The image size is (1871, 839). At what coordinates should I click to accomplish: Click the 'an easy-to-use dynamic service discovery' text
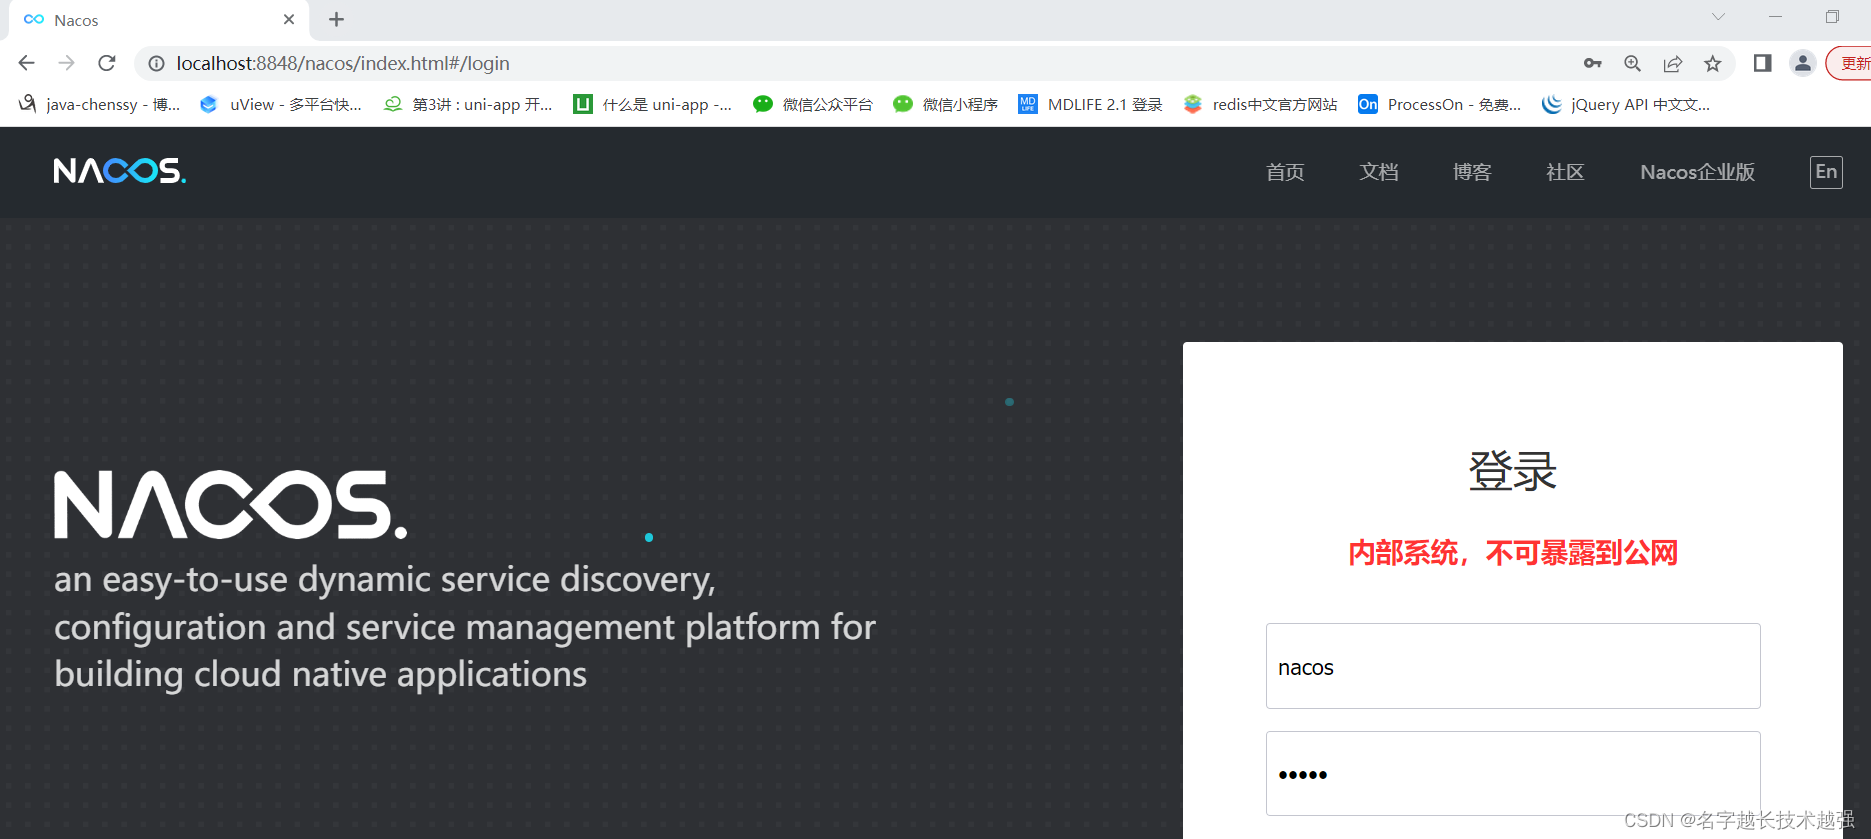click(385, 580)
